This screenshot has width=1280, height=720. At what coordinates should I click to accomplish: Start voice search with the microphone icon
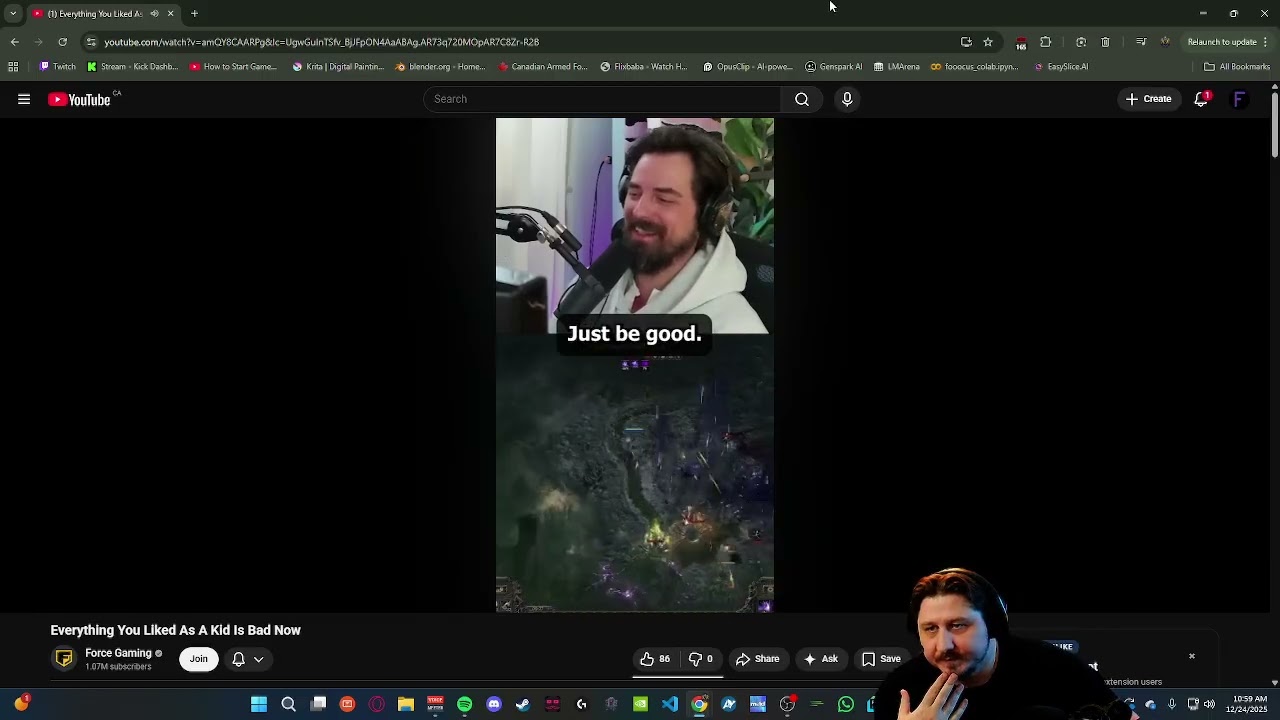click(x=847, y=99)
